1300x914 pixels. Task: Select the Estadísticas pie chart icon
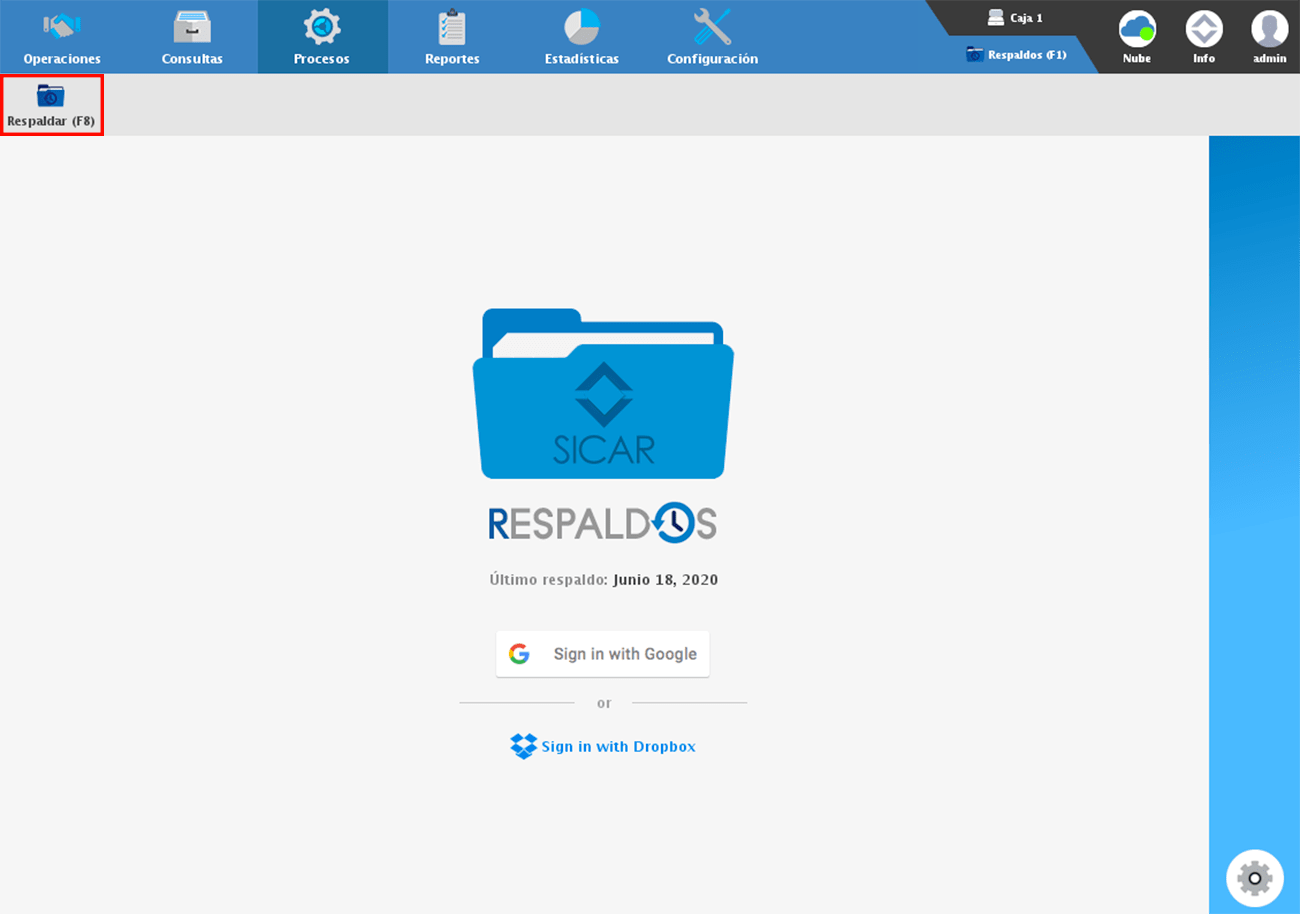(581, 28)
